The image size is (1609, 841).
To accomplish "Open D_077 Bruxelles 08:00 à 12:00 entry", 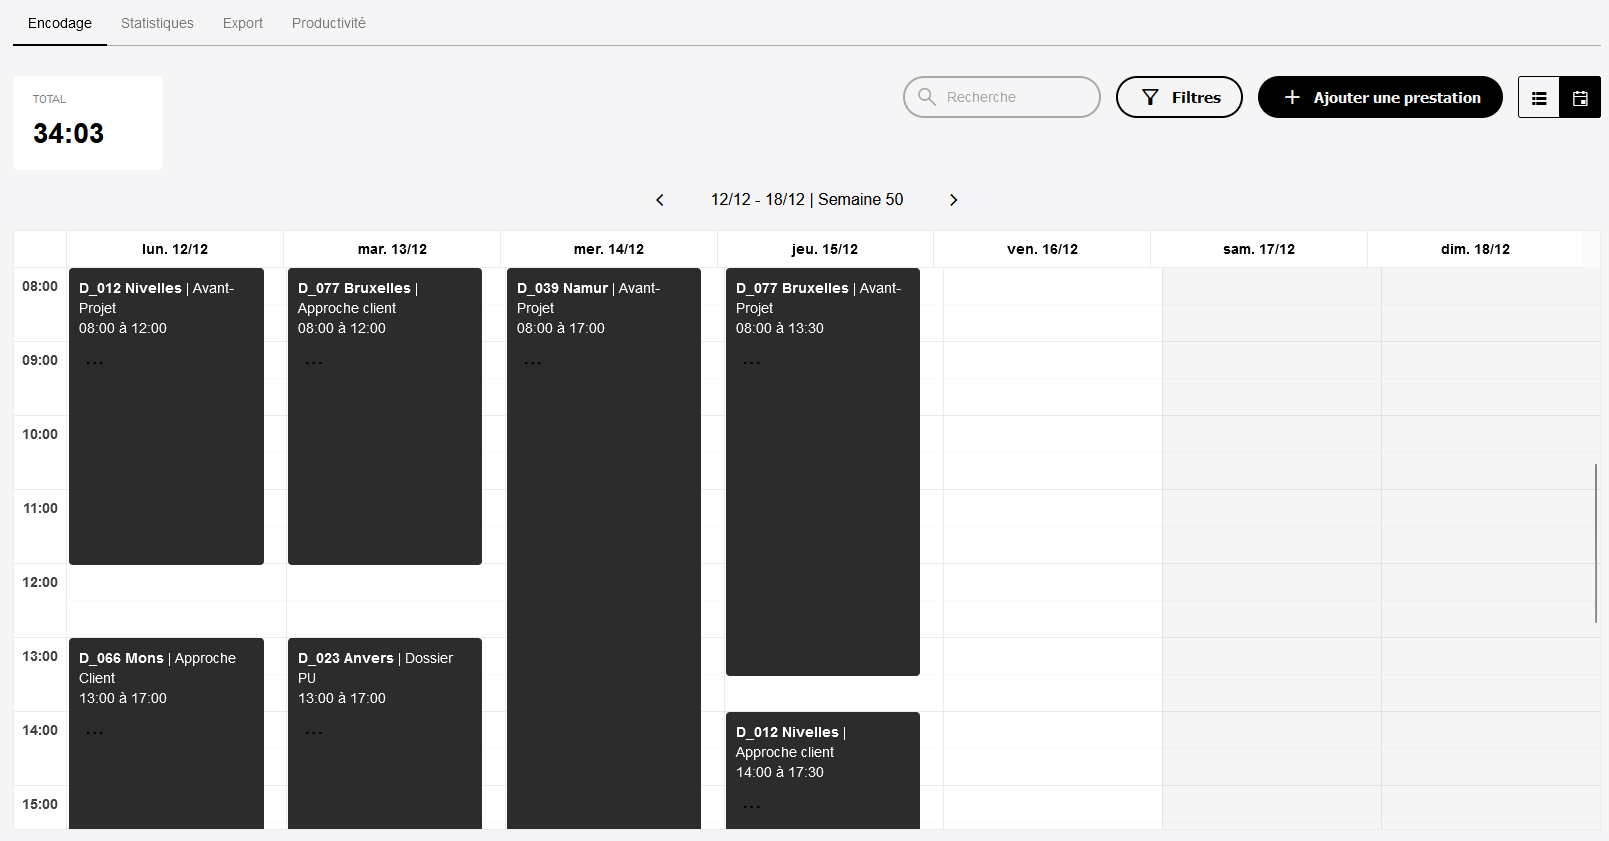I will pyautogui.click(x=385, y=416).
